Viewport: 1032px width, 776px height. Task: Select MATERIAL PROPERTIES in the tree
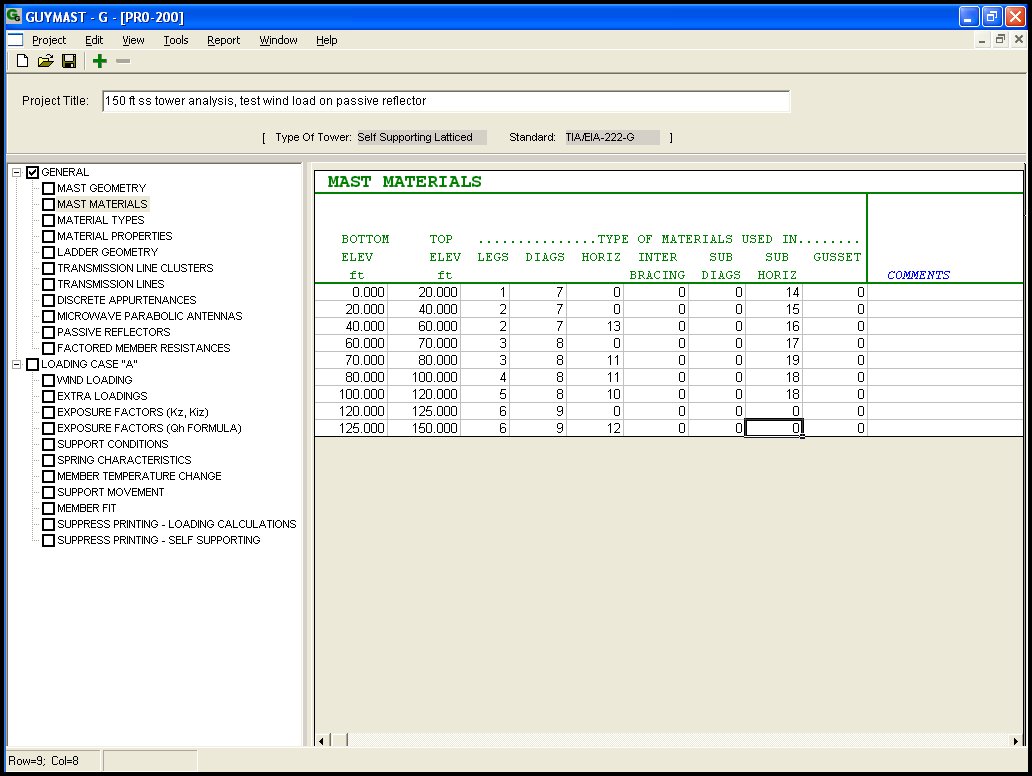click(115, 236)
